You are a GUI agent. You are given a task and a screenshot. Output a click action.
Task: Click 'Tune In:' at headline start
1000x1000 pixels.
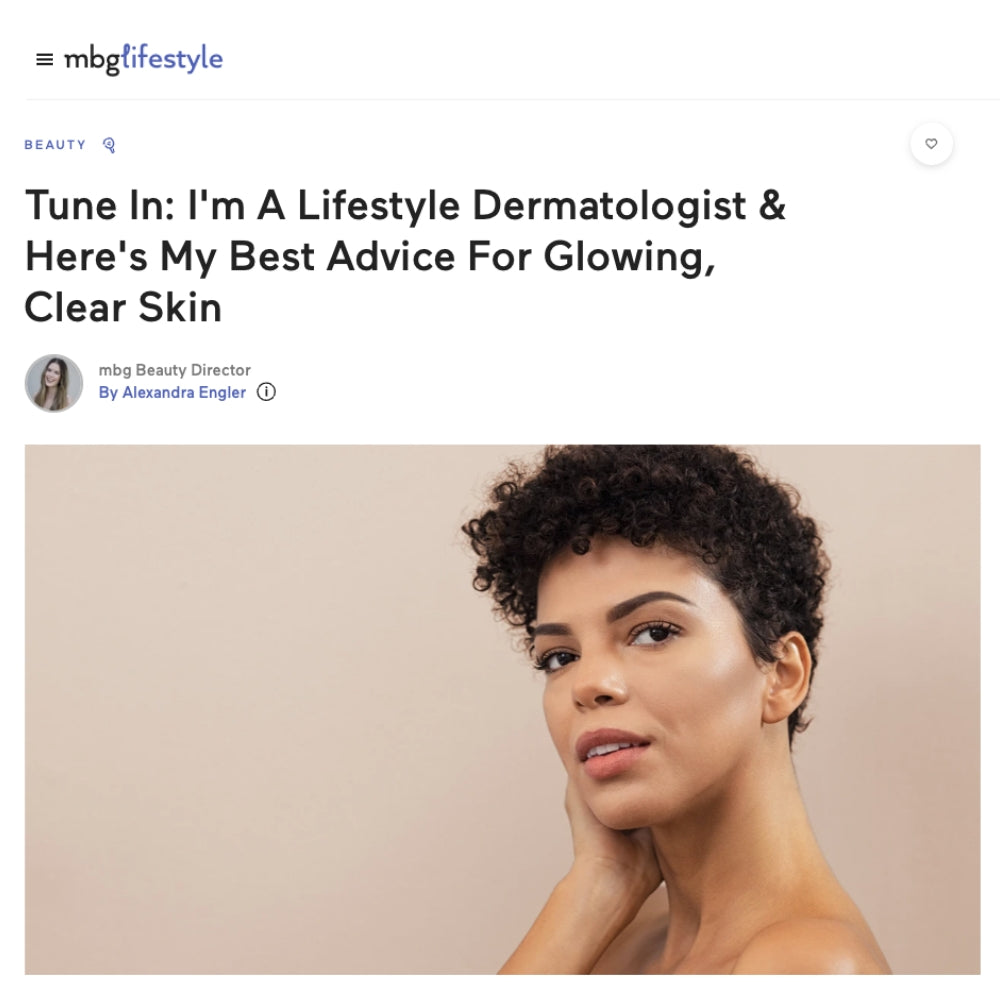pyautogui.click(x=99, y=206)
